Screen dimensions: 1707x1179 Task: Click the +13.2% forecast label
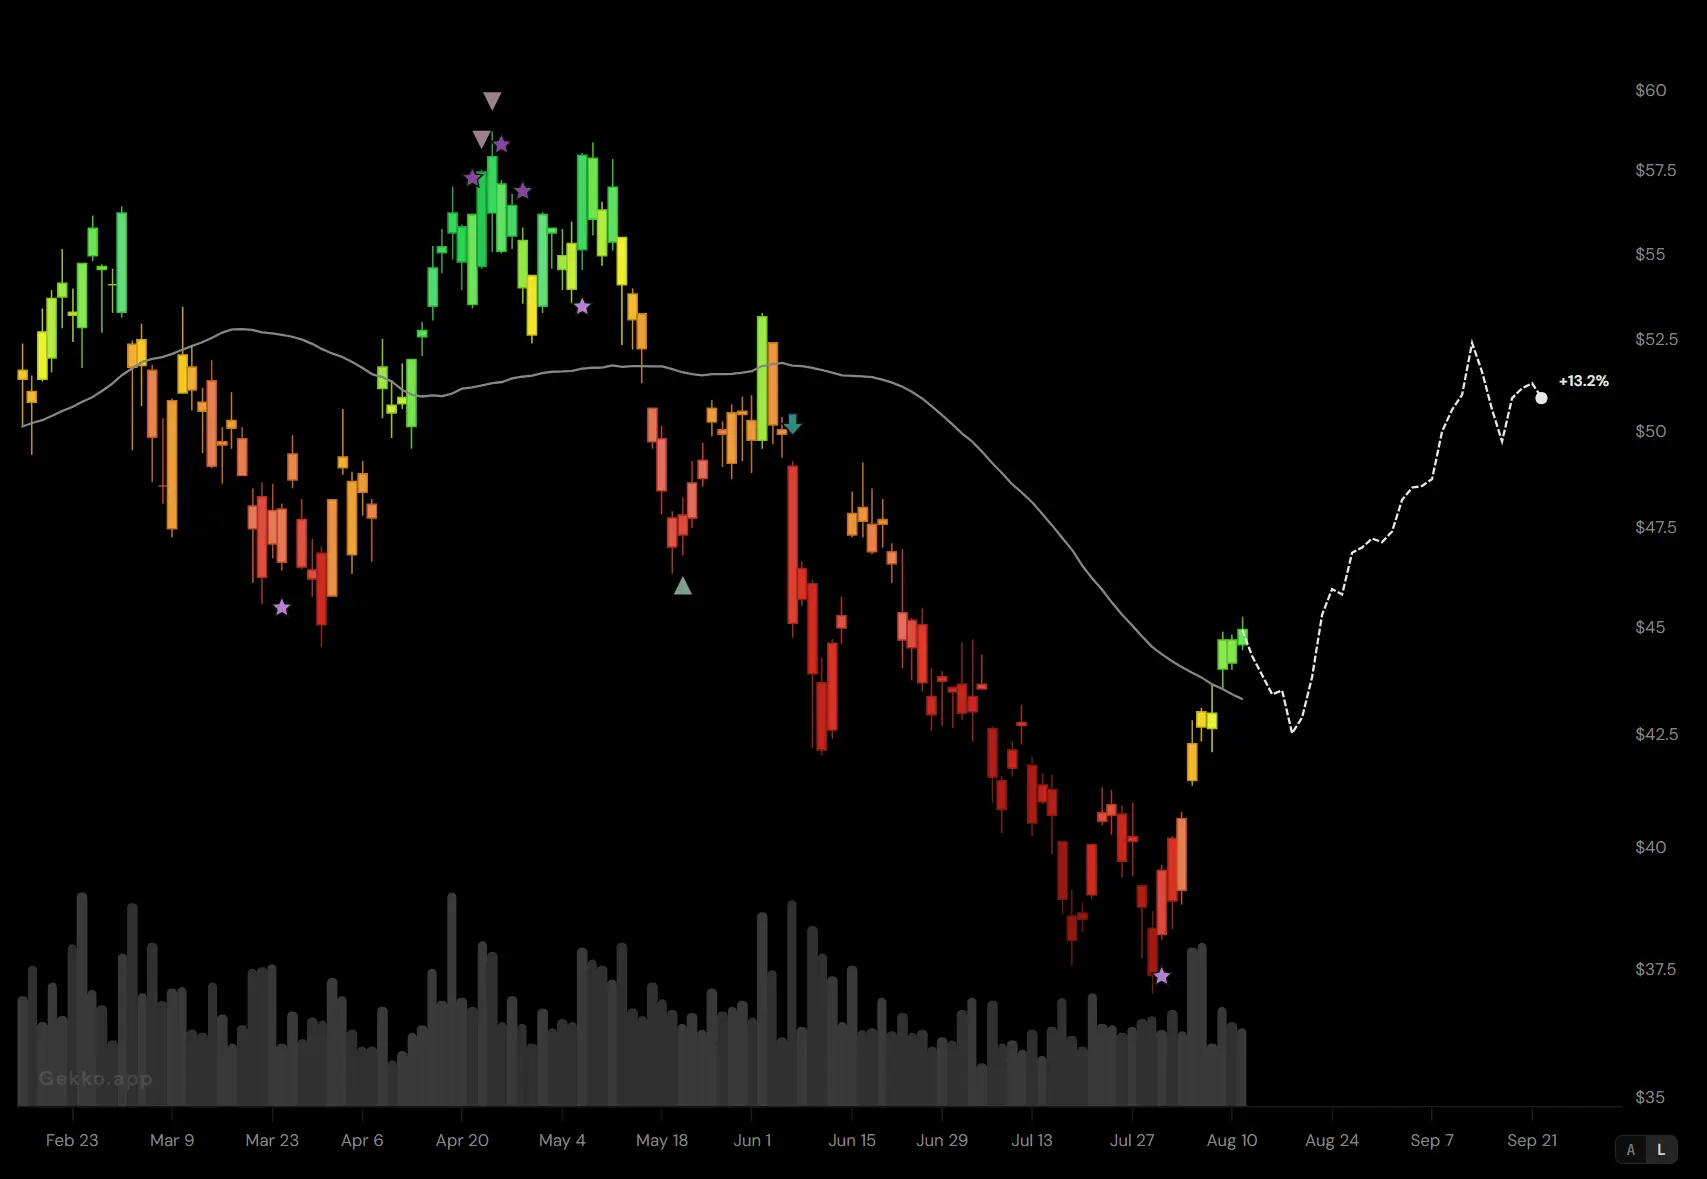pyautogui.click(x=1584, y=381)
